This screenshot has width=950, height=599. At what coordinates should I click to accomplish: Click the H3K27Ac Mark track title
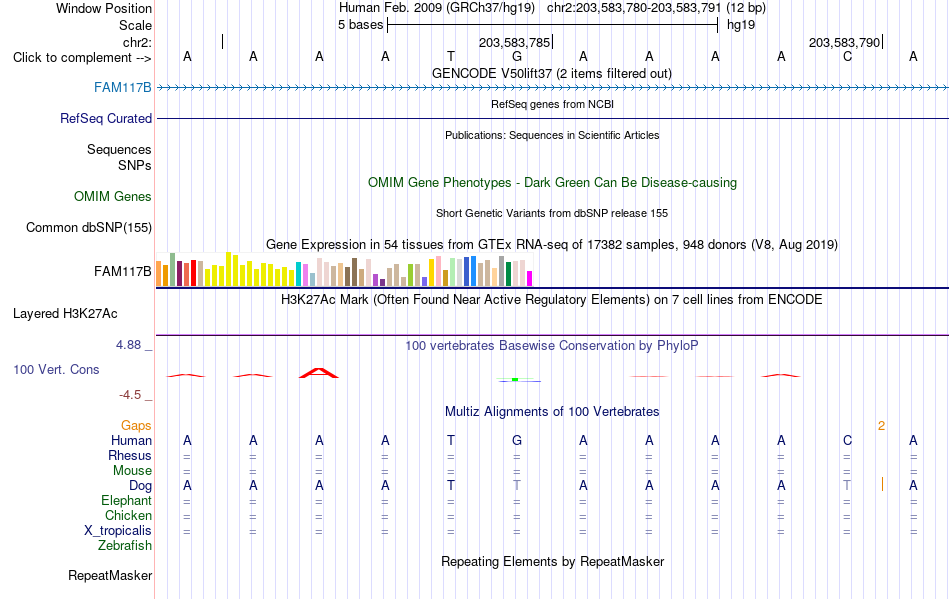point(552,299)
